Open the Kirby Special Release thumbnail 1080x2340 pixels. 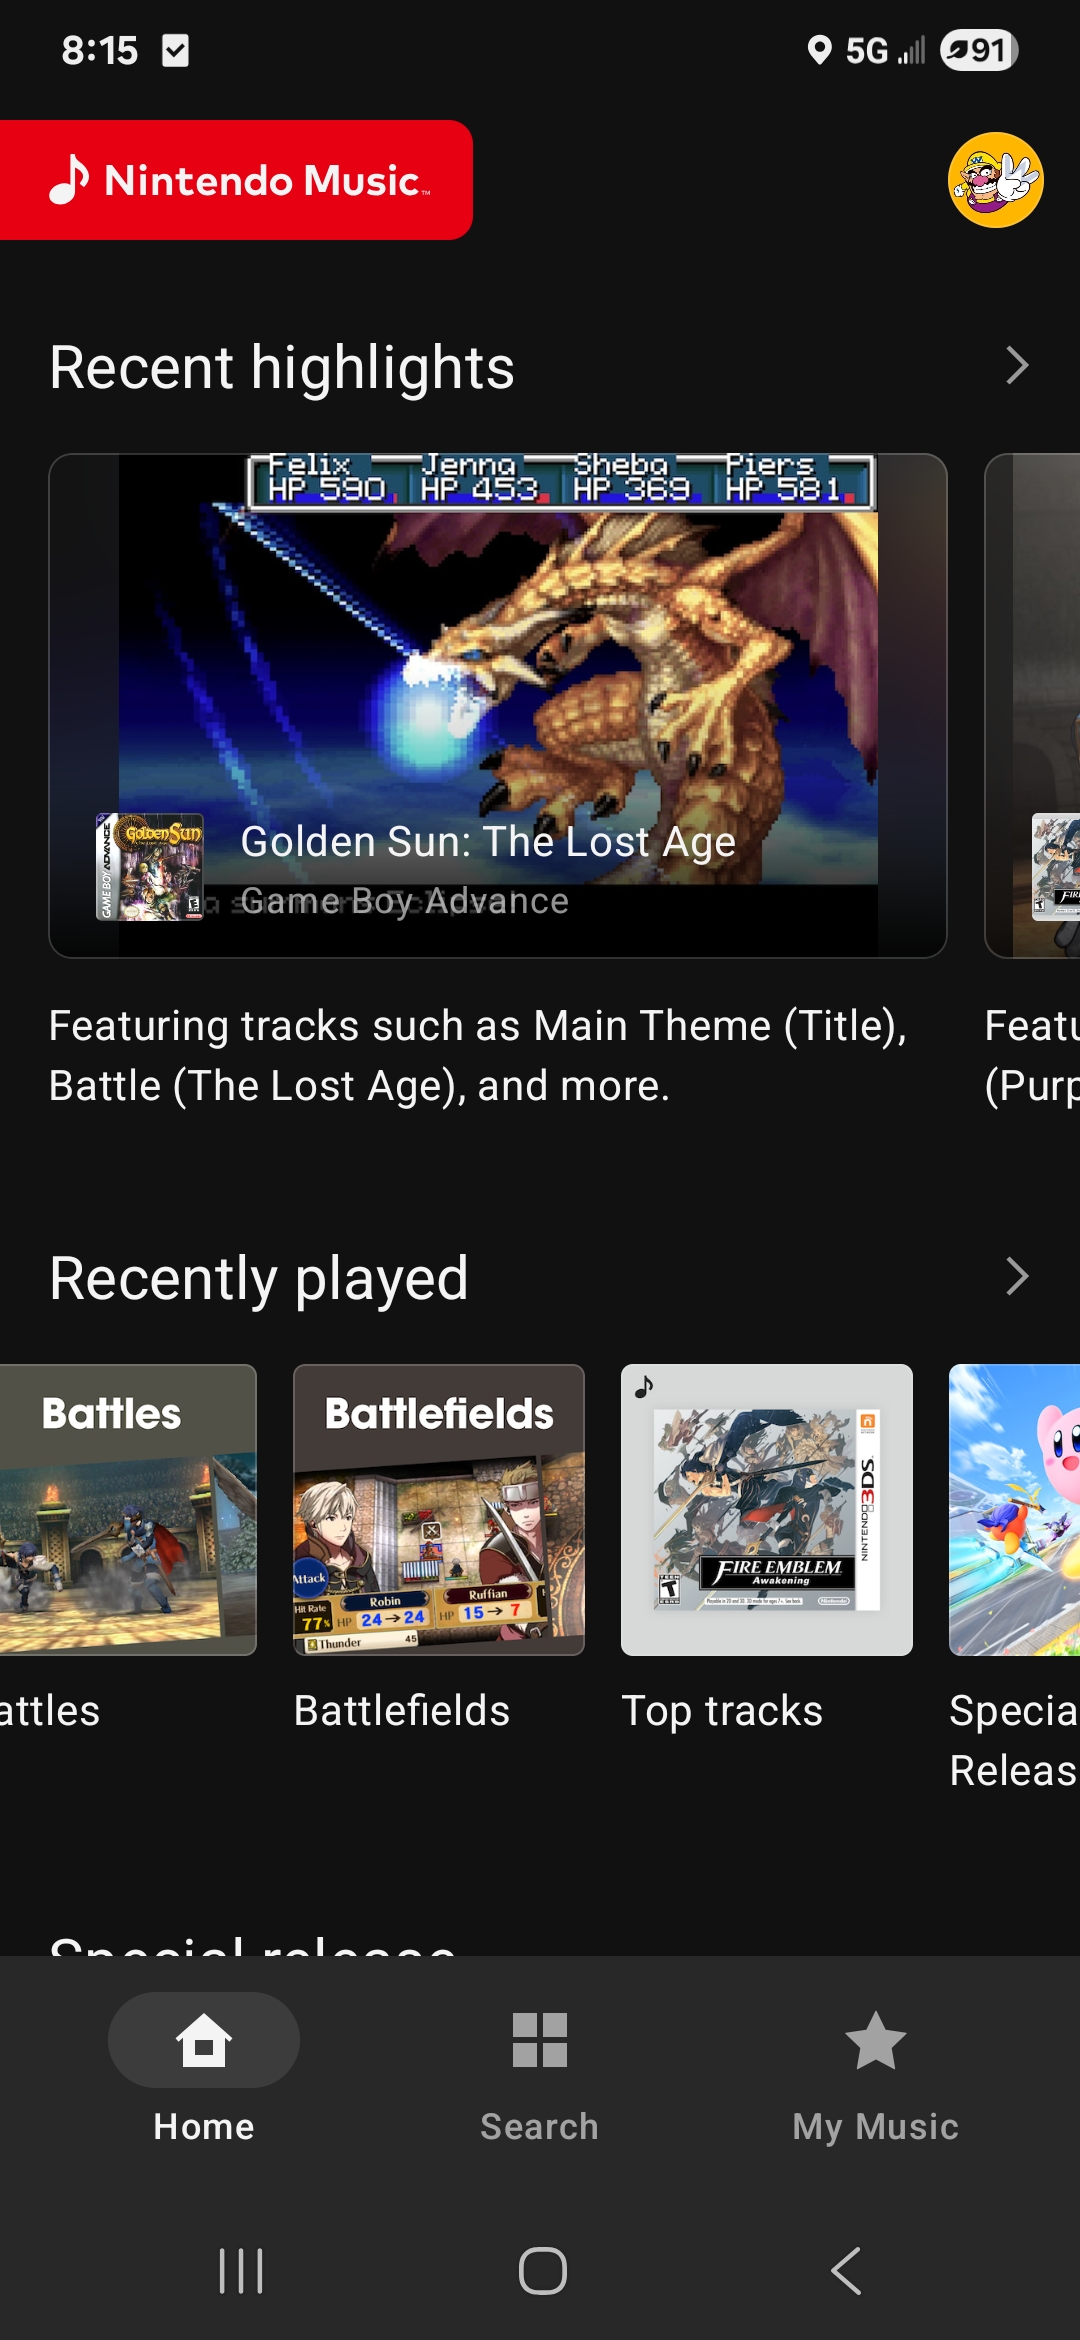(1014, 1510)
